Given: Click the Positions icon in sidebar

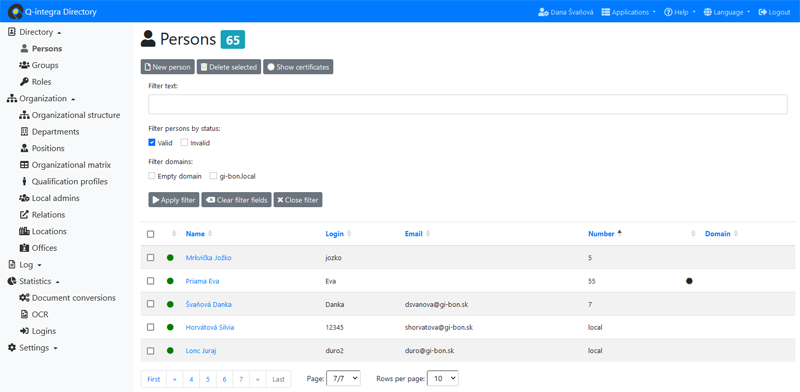Looking at the screenshot, I should [24, 149].
